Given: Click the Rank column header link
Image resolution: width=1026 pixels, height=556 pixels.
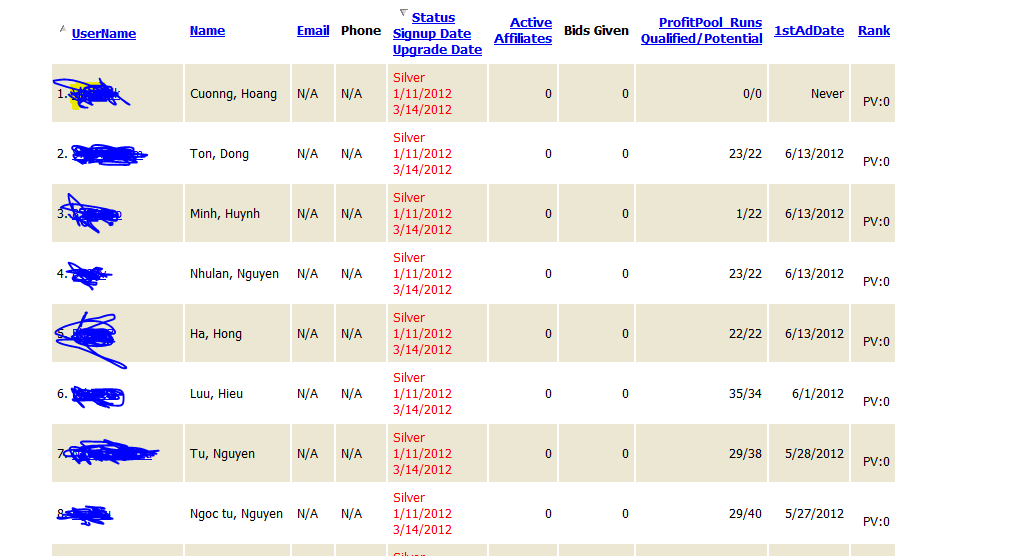Looking at the screenshot, I should (x=873, y=31).
